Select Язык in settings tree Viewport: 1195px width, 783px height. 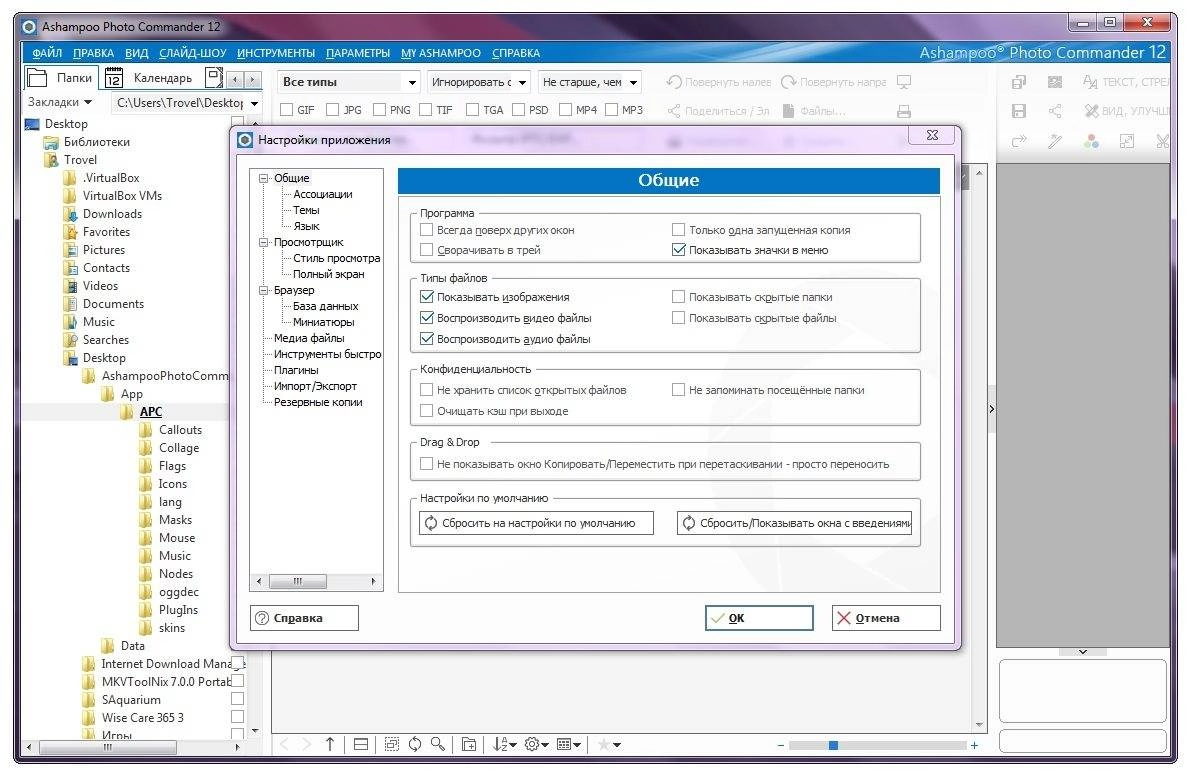click(306, 226)
